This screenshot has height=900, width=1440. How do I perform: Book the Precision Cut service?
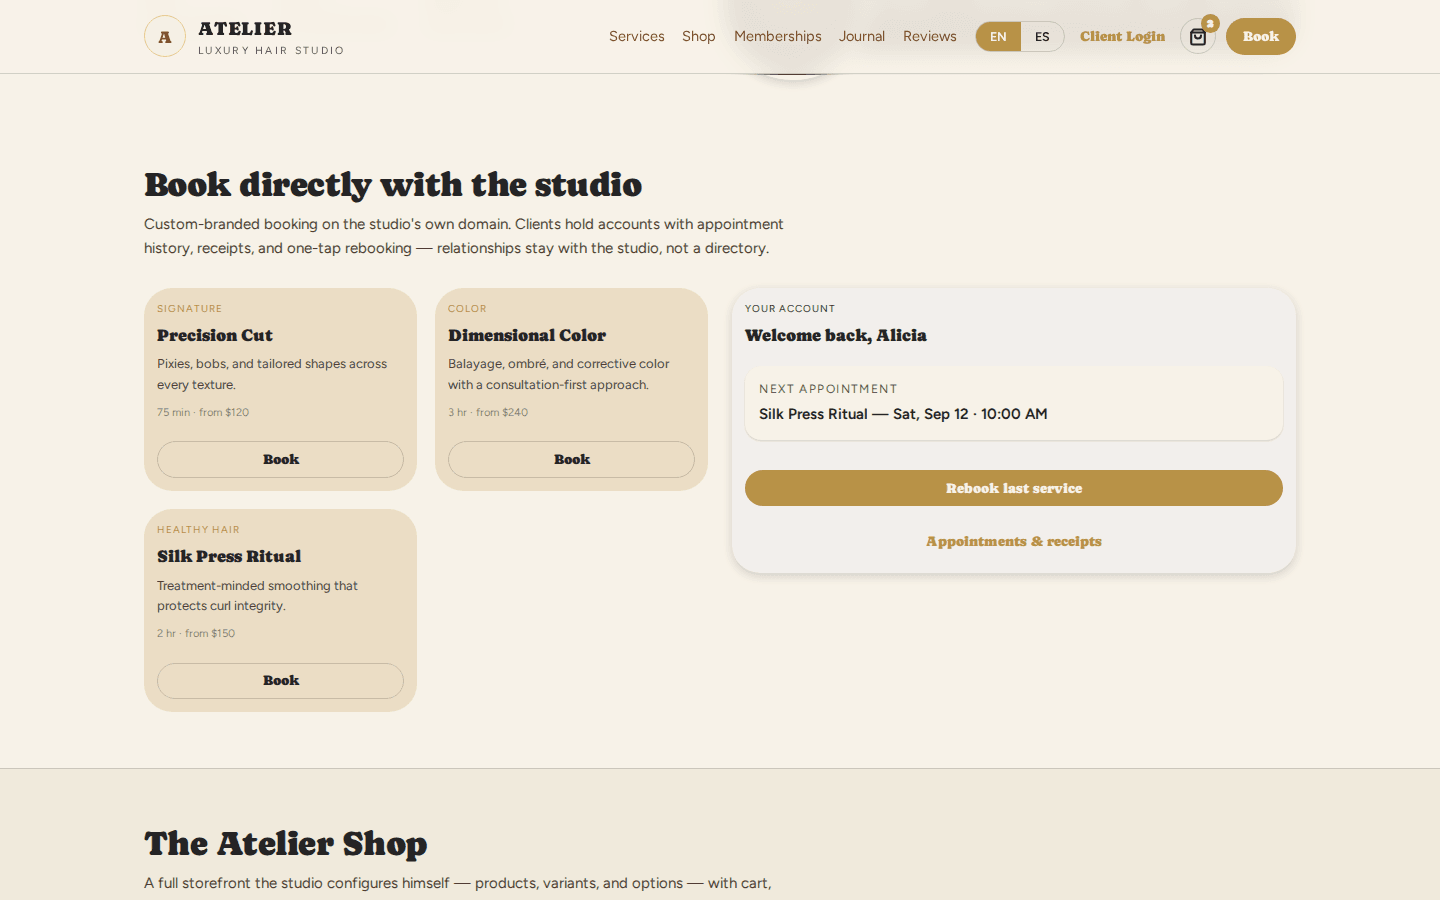(280, 459)
